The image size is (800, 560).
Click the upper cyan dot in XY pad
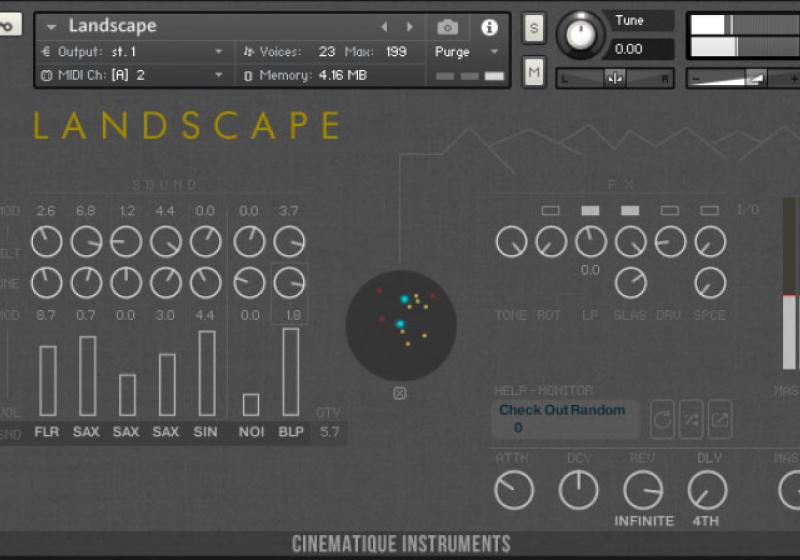point(404,299)
